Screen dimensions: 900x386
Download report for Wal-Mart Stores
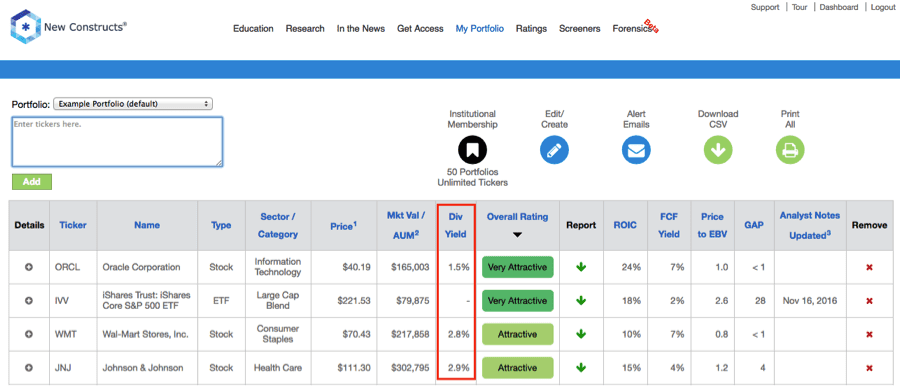tap(581, 334)
